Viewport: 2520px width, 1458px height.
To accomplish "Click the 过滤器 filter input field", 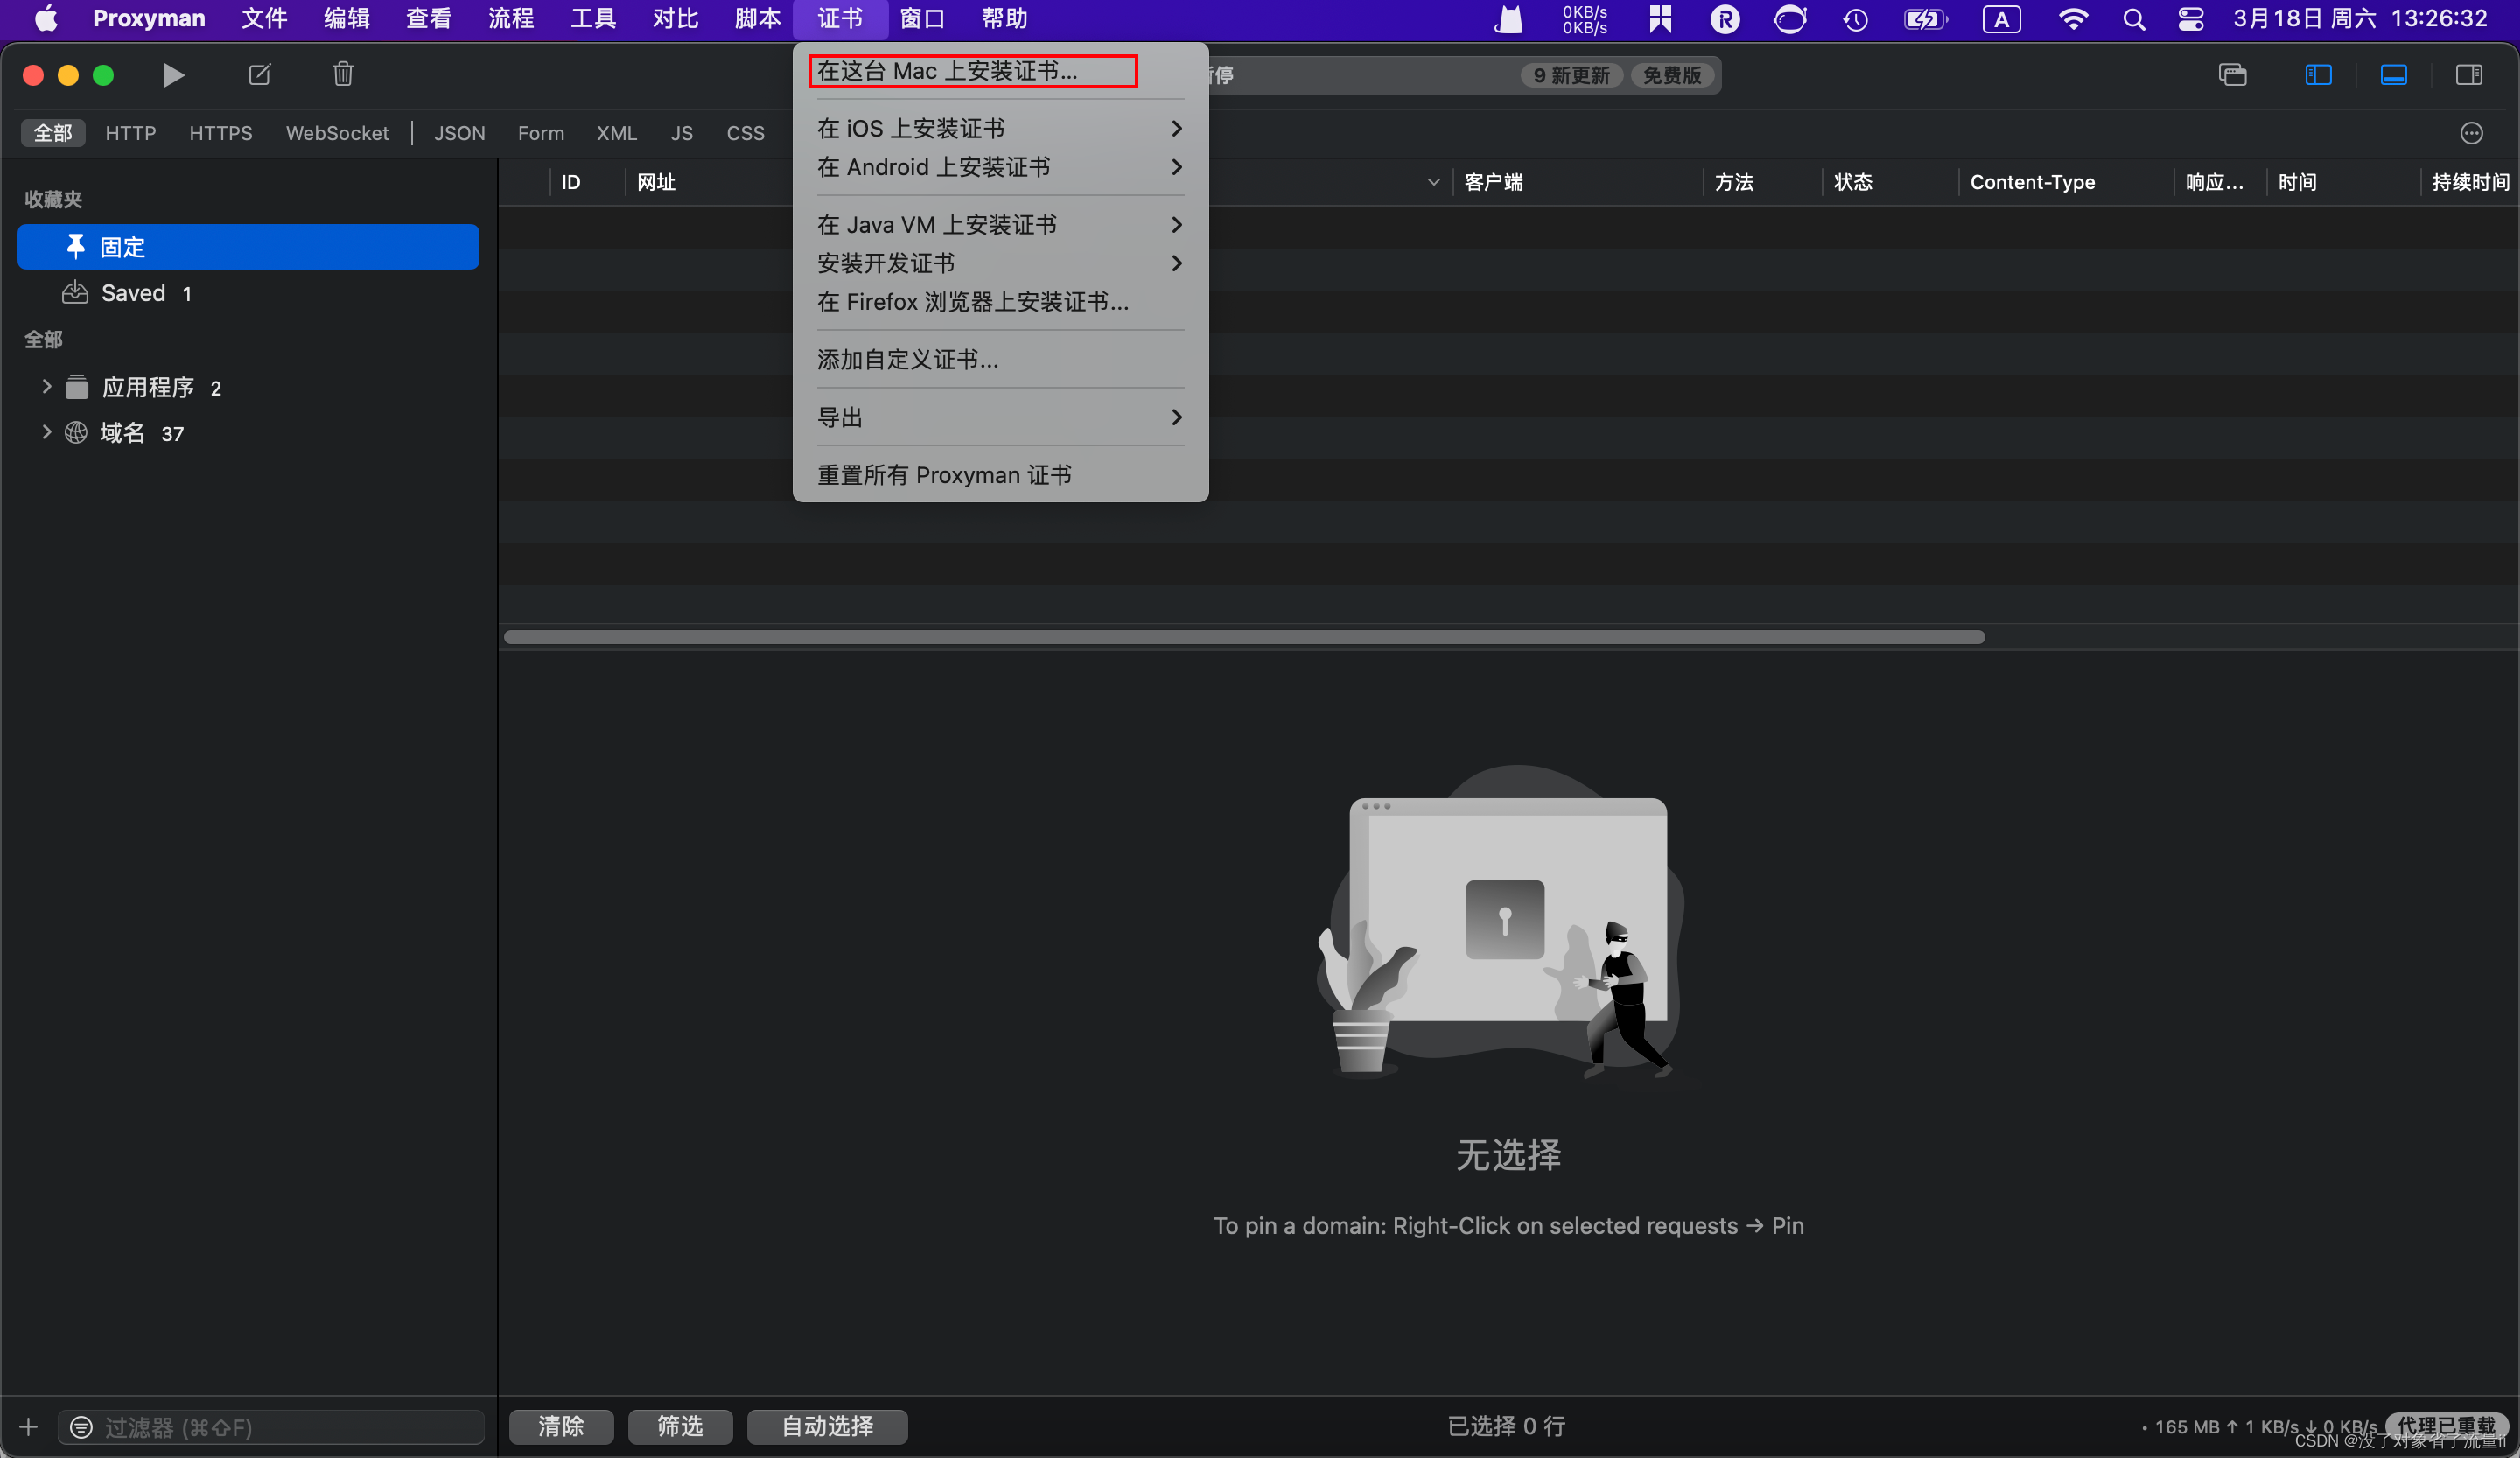I will 270,1427.
